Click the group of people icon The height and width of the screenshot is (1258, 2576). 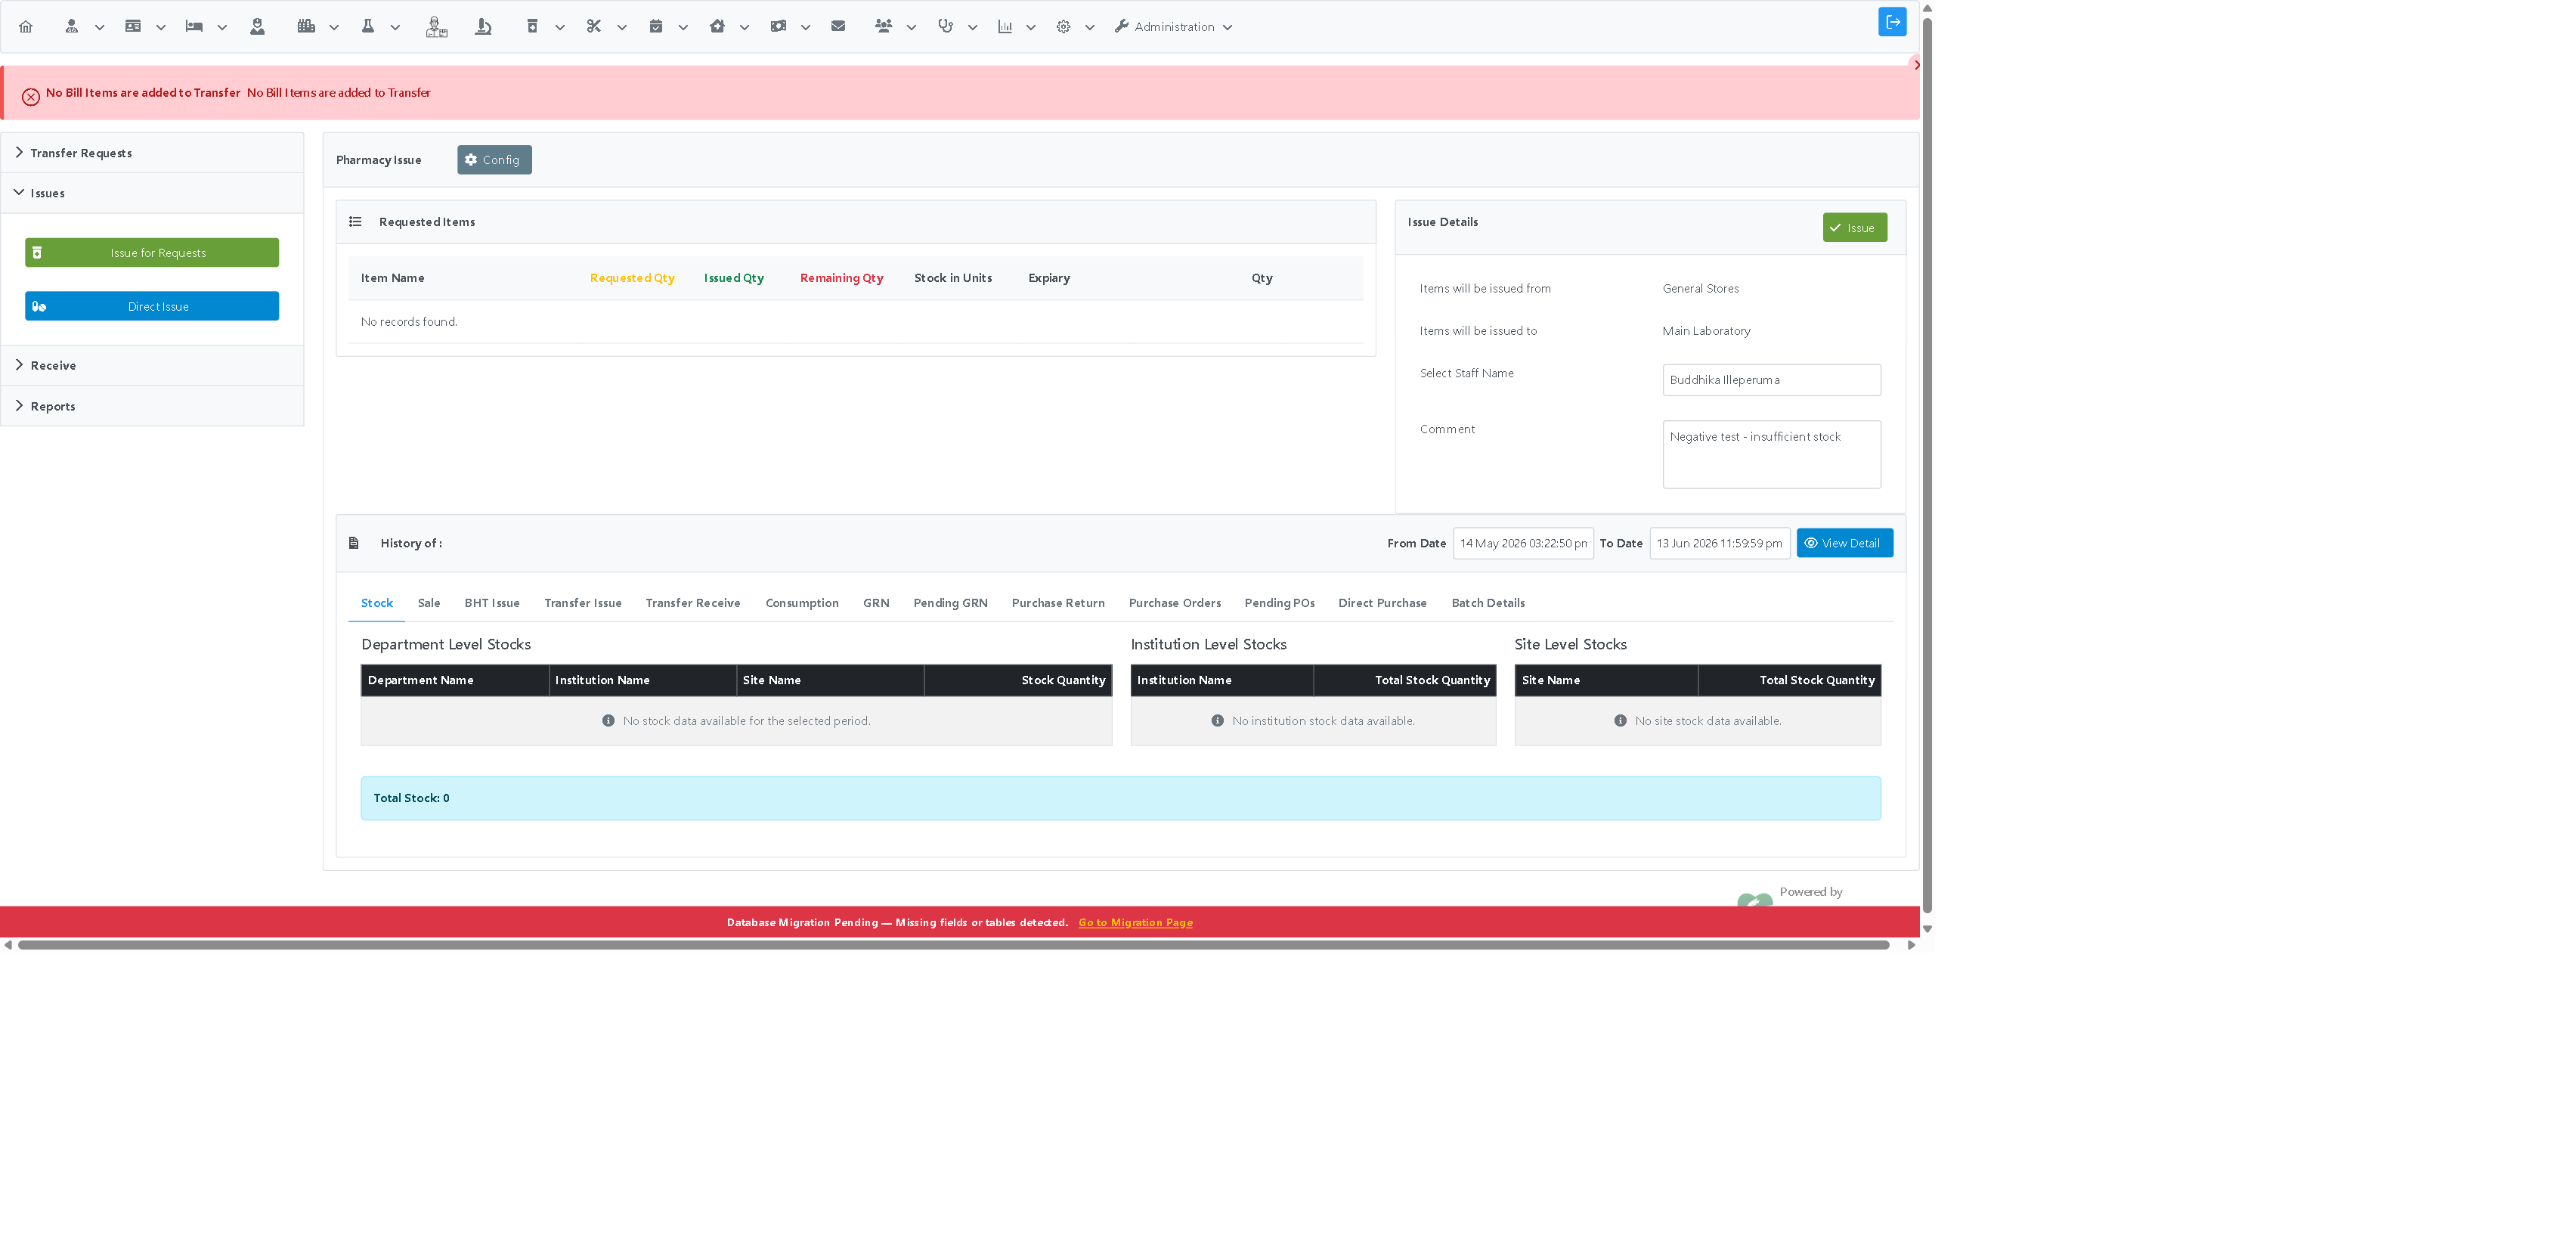click(x=883, y=27)
